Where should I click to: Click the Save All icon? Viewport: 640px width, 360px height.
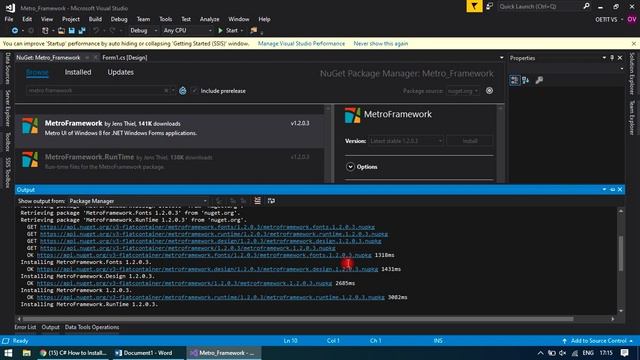(x=82, y=31)
